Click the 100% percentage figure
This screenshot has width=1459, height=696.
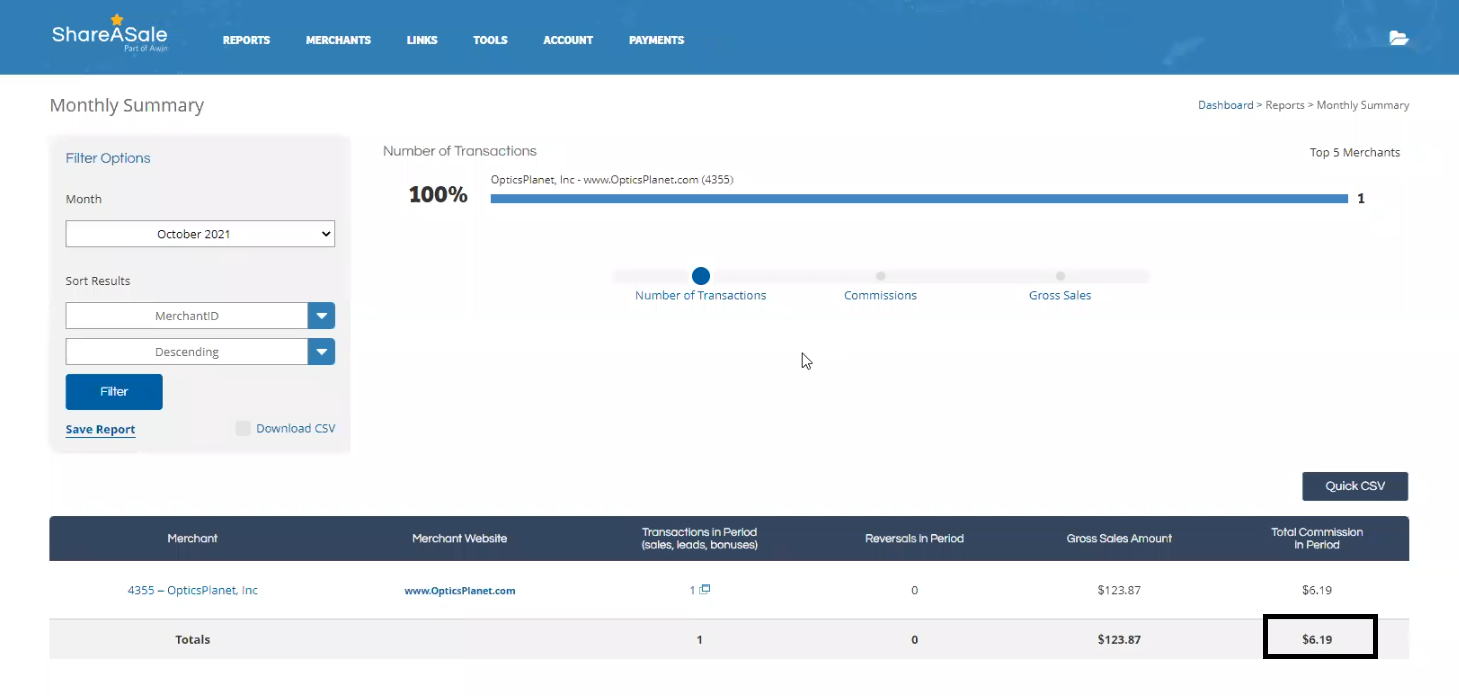click(438, 195)
